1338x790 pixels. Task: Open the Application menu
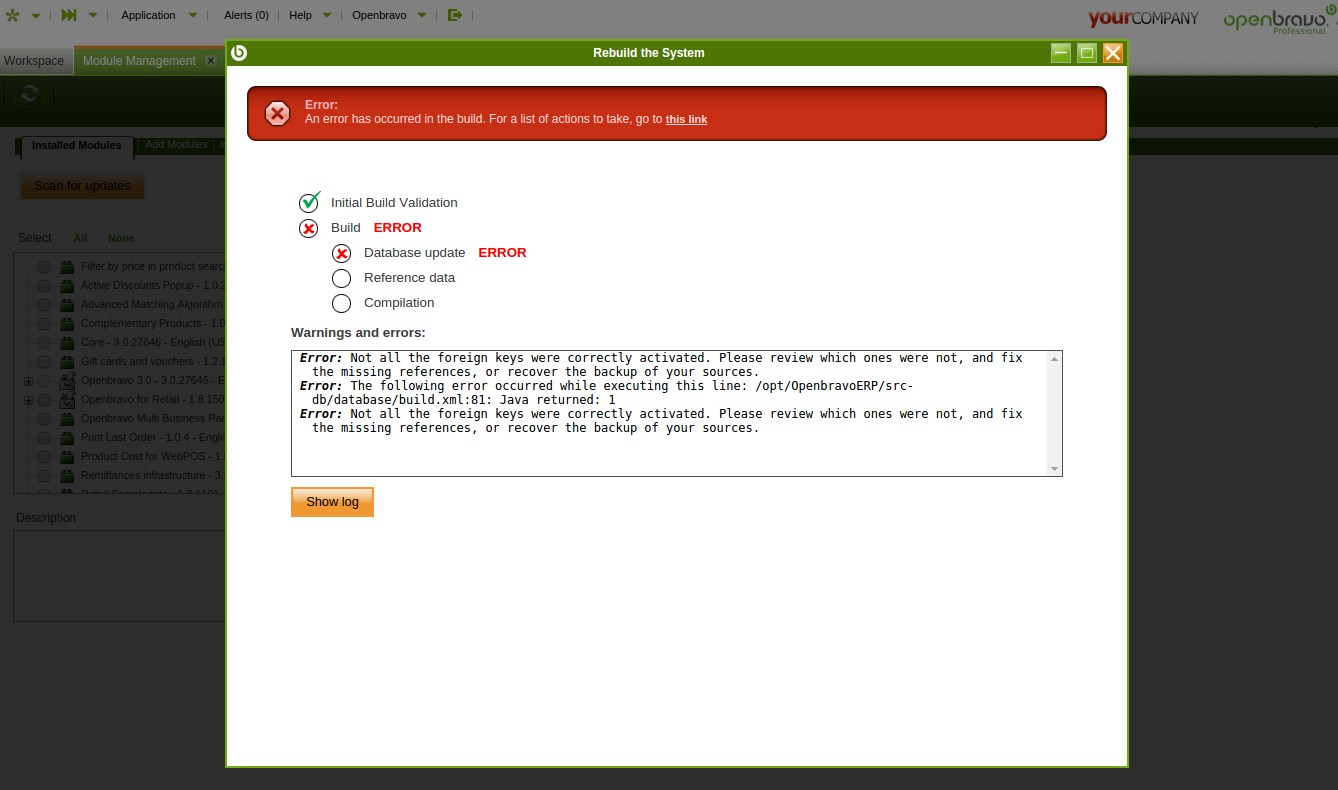(158, 15)
